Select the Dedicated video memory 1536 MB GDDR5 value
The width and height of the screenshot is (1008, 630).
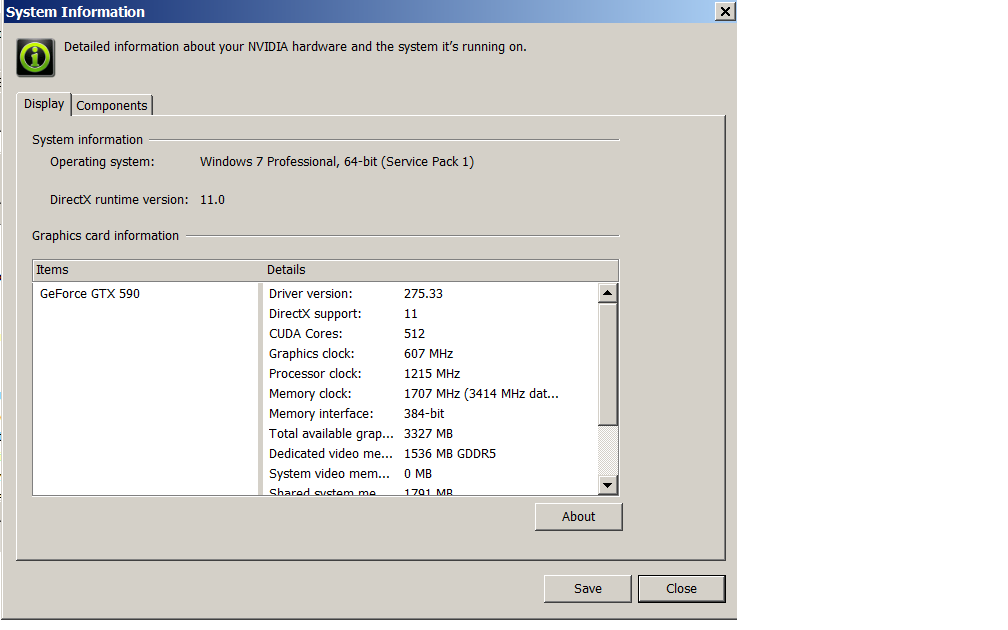click(x=450, y=453)
